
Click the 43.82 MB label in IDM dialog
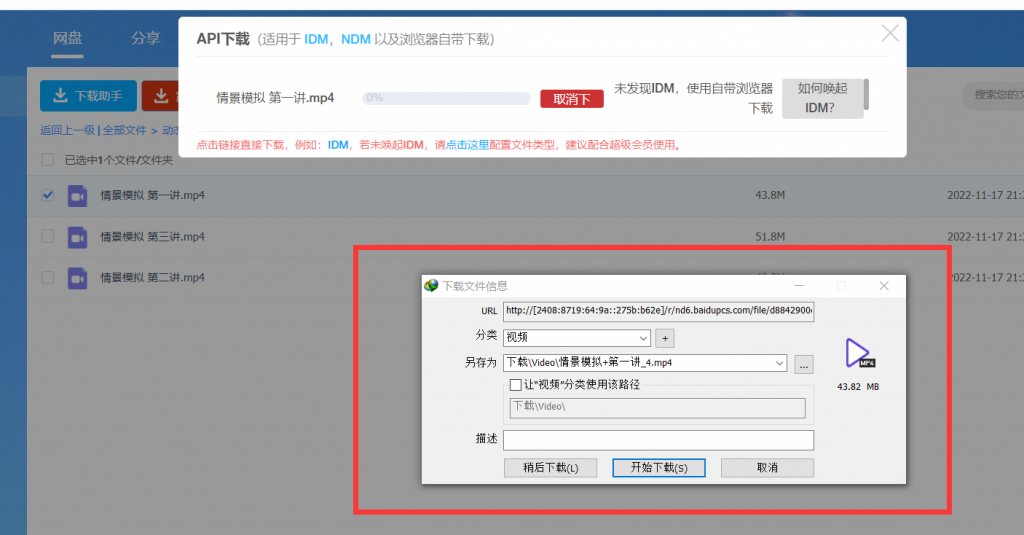tap(858, 387)
